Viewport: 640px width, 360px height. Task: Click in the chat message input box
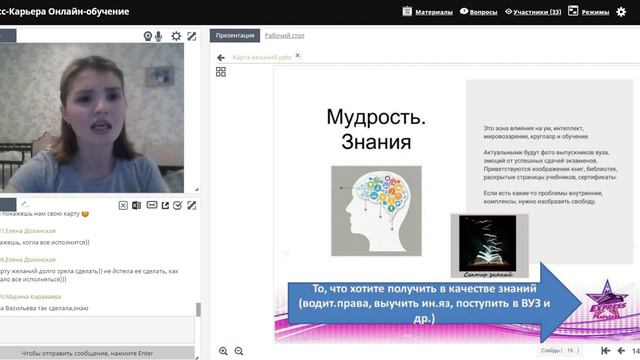[x=97, y=330]
